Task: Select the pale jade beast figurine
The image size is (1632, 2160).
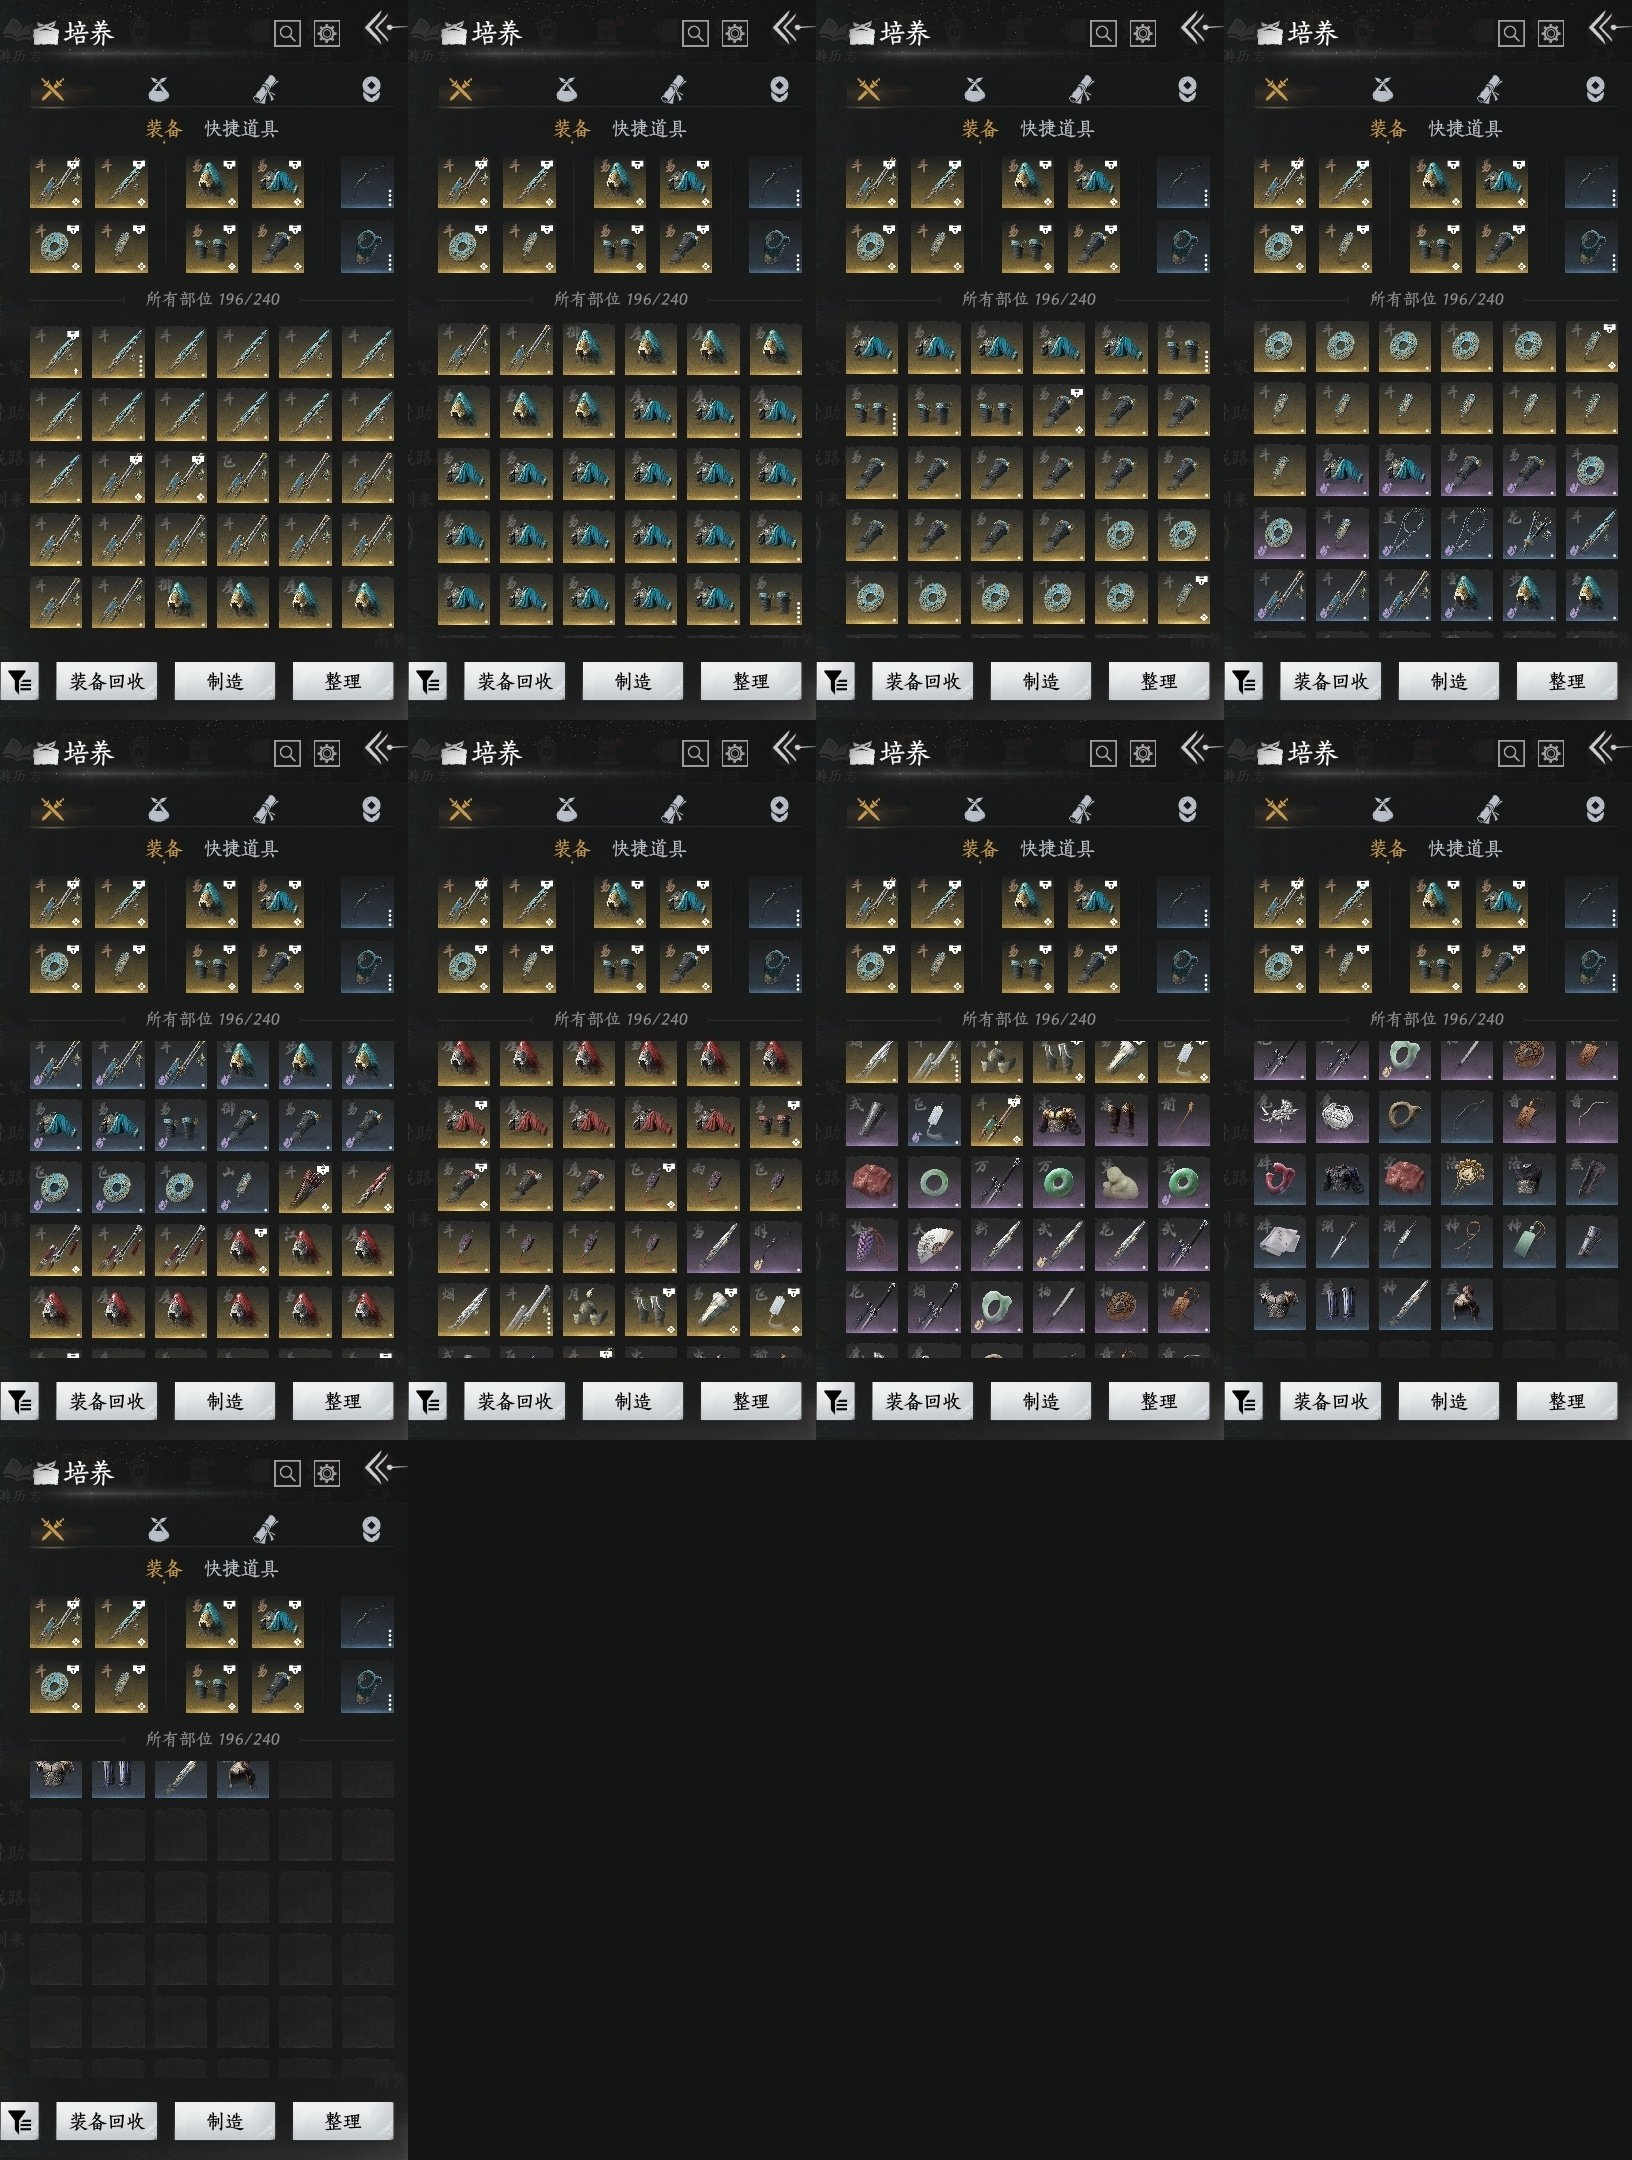Action: coord(1120,1183)
